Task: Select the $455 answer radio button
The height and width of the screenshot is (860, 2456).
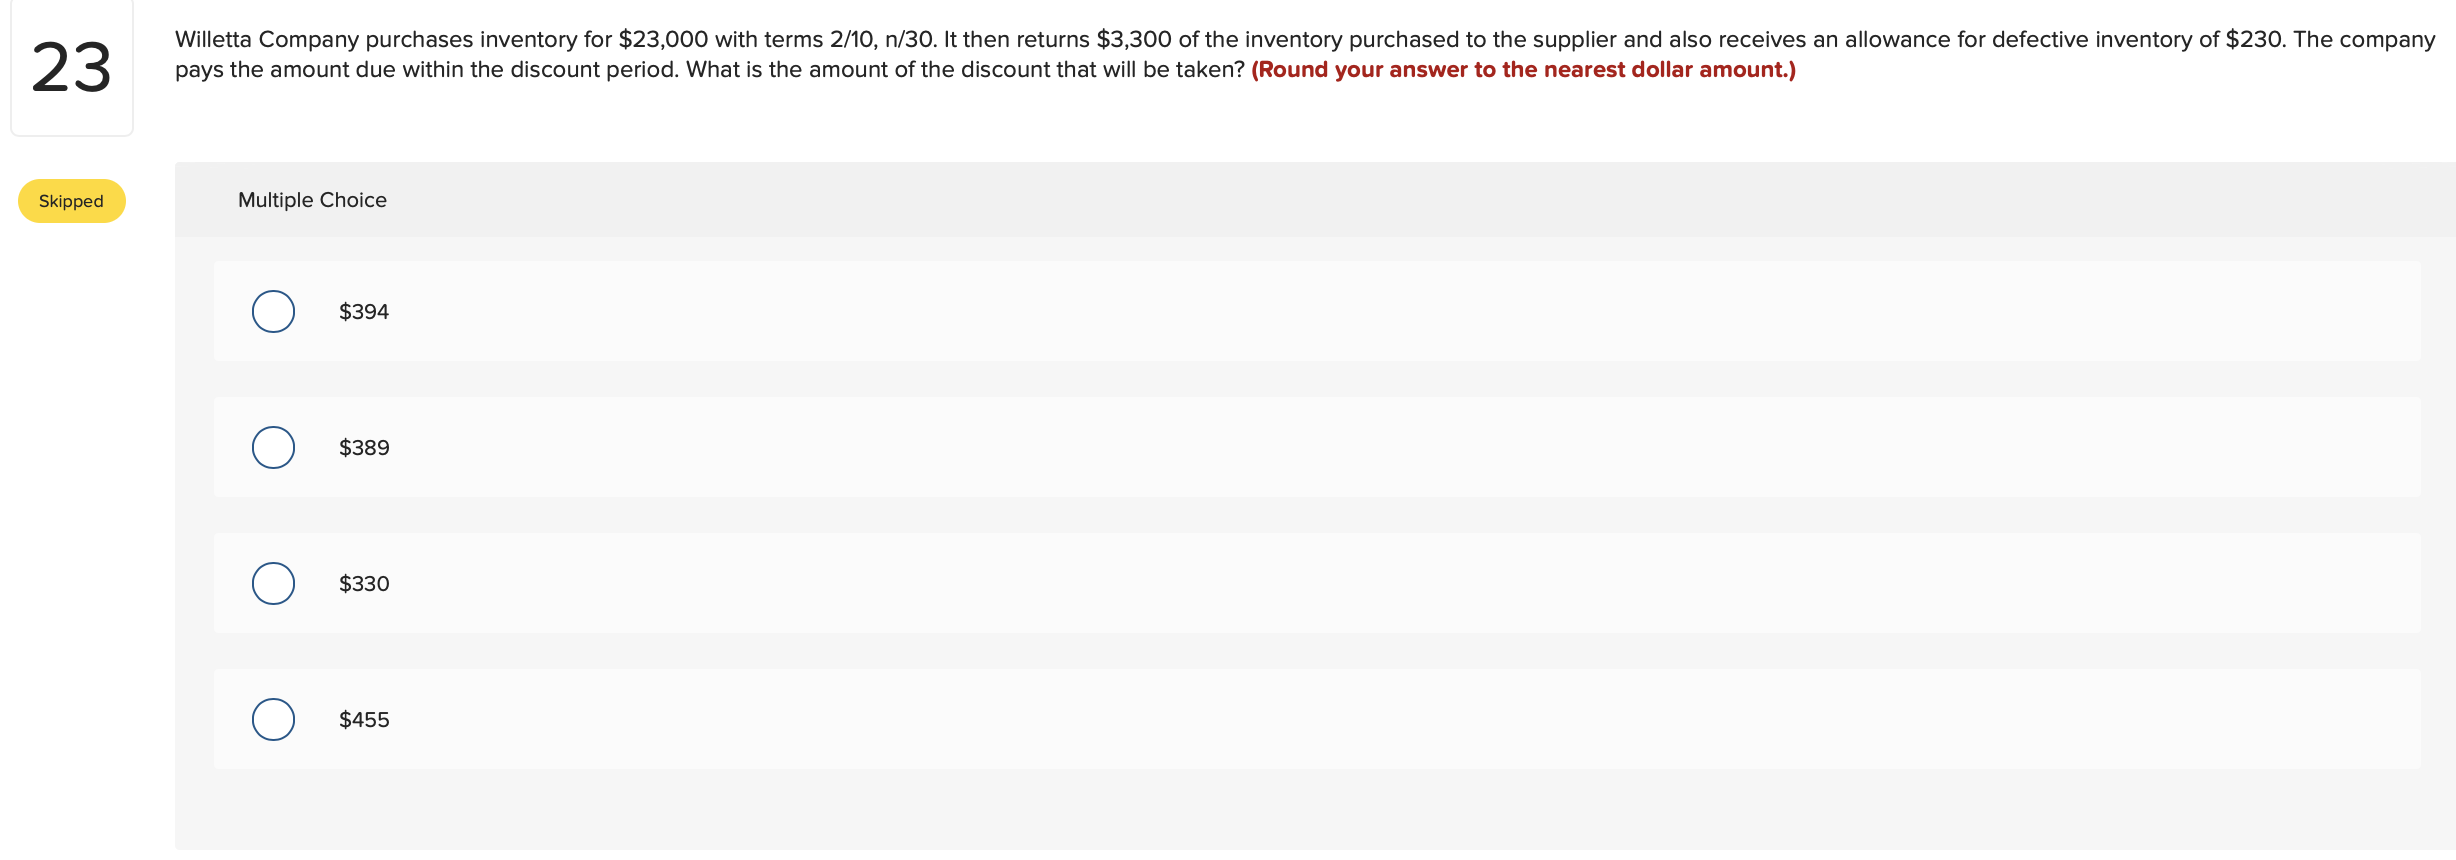Action: pyautogui.click(x=272, y=719)
